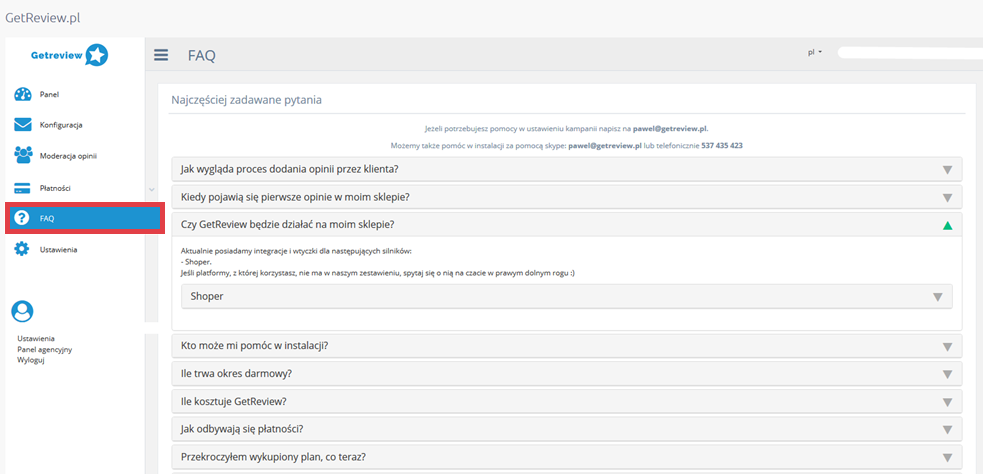Click arrow on 'Kiedy pojawią się' row
The image size is (983, 474).
[x=947, y=198]
